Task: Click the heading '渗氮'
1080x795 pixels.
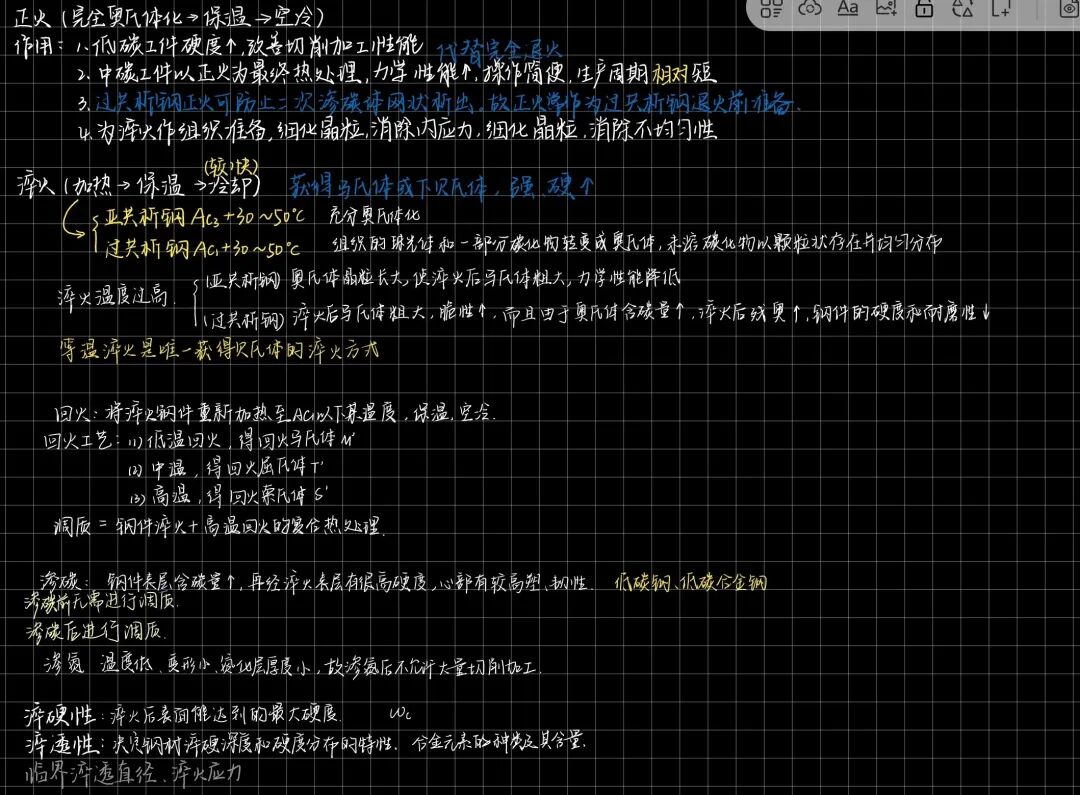Action: coord(63,664)
